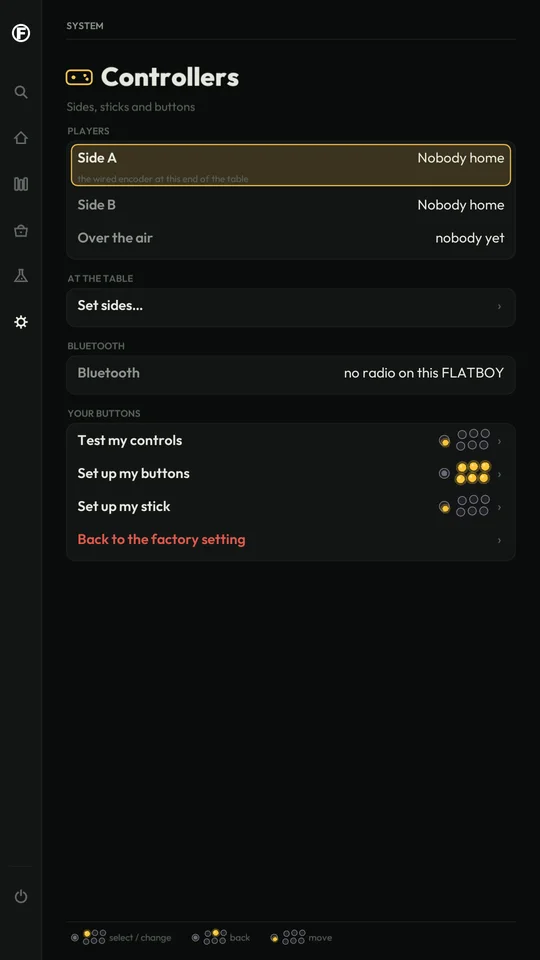Click the FLATBOY logo in the sidebar
The height and width of the screenshot is (960, 540).
point(21,33)
